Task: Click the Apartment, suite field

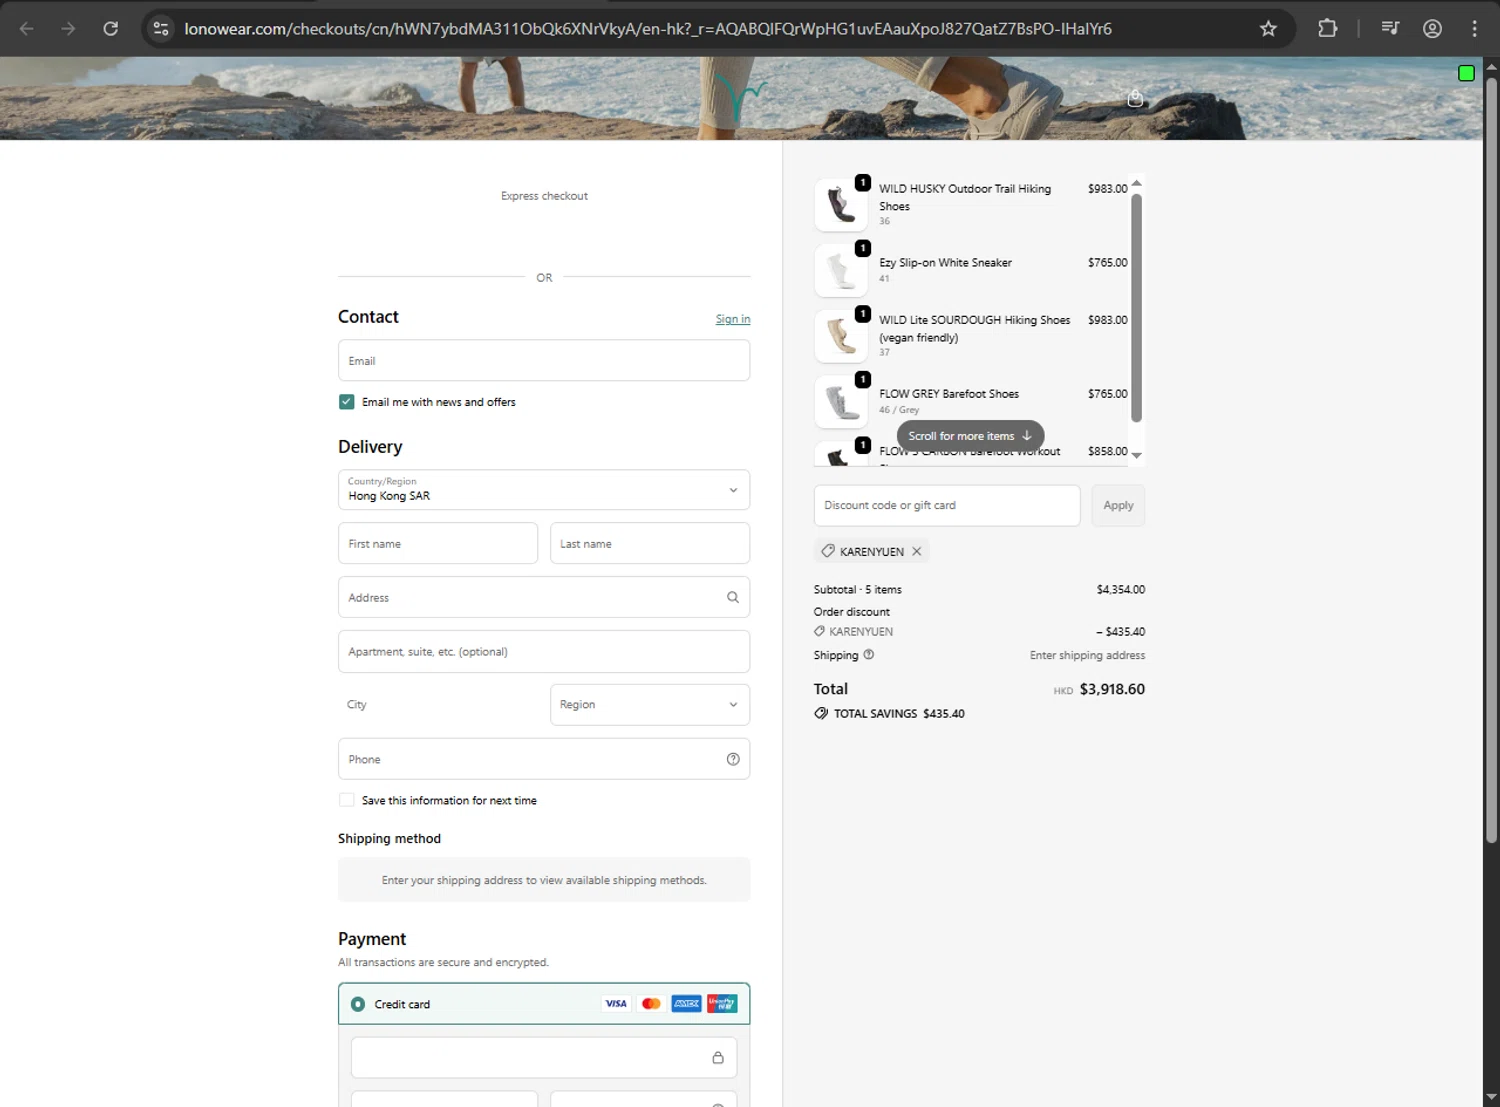Action: pyautogui.click(x=544, y=651)
